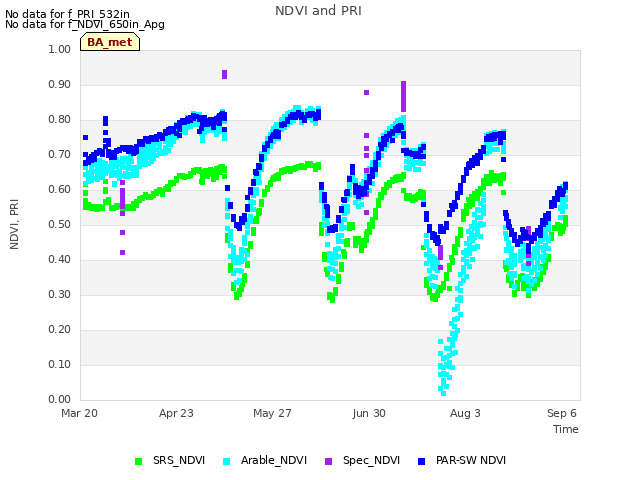Select the SRS_NDVI legend label
This screenshot has height=480, width=640.
pyautogui.click(x=179, y=460)
